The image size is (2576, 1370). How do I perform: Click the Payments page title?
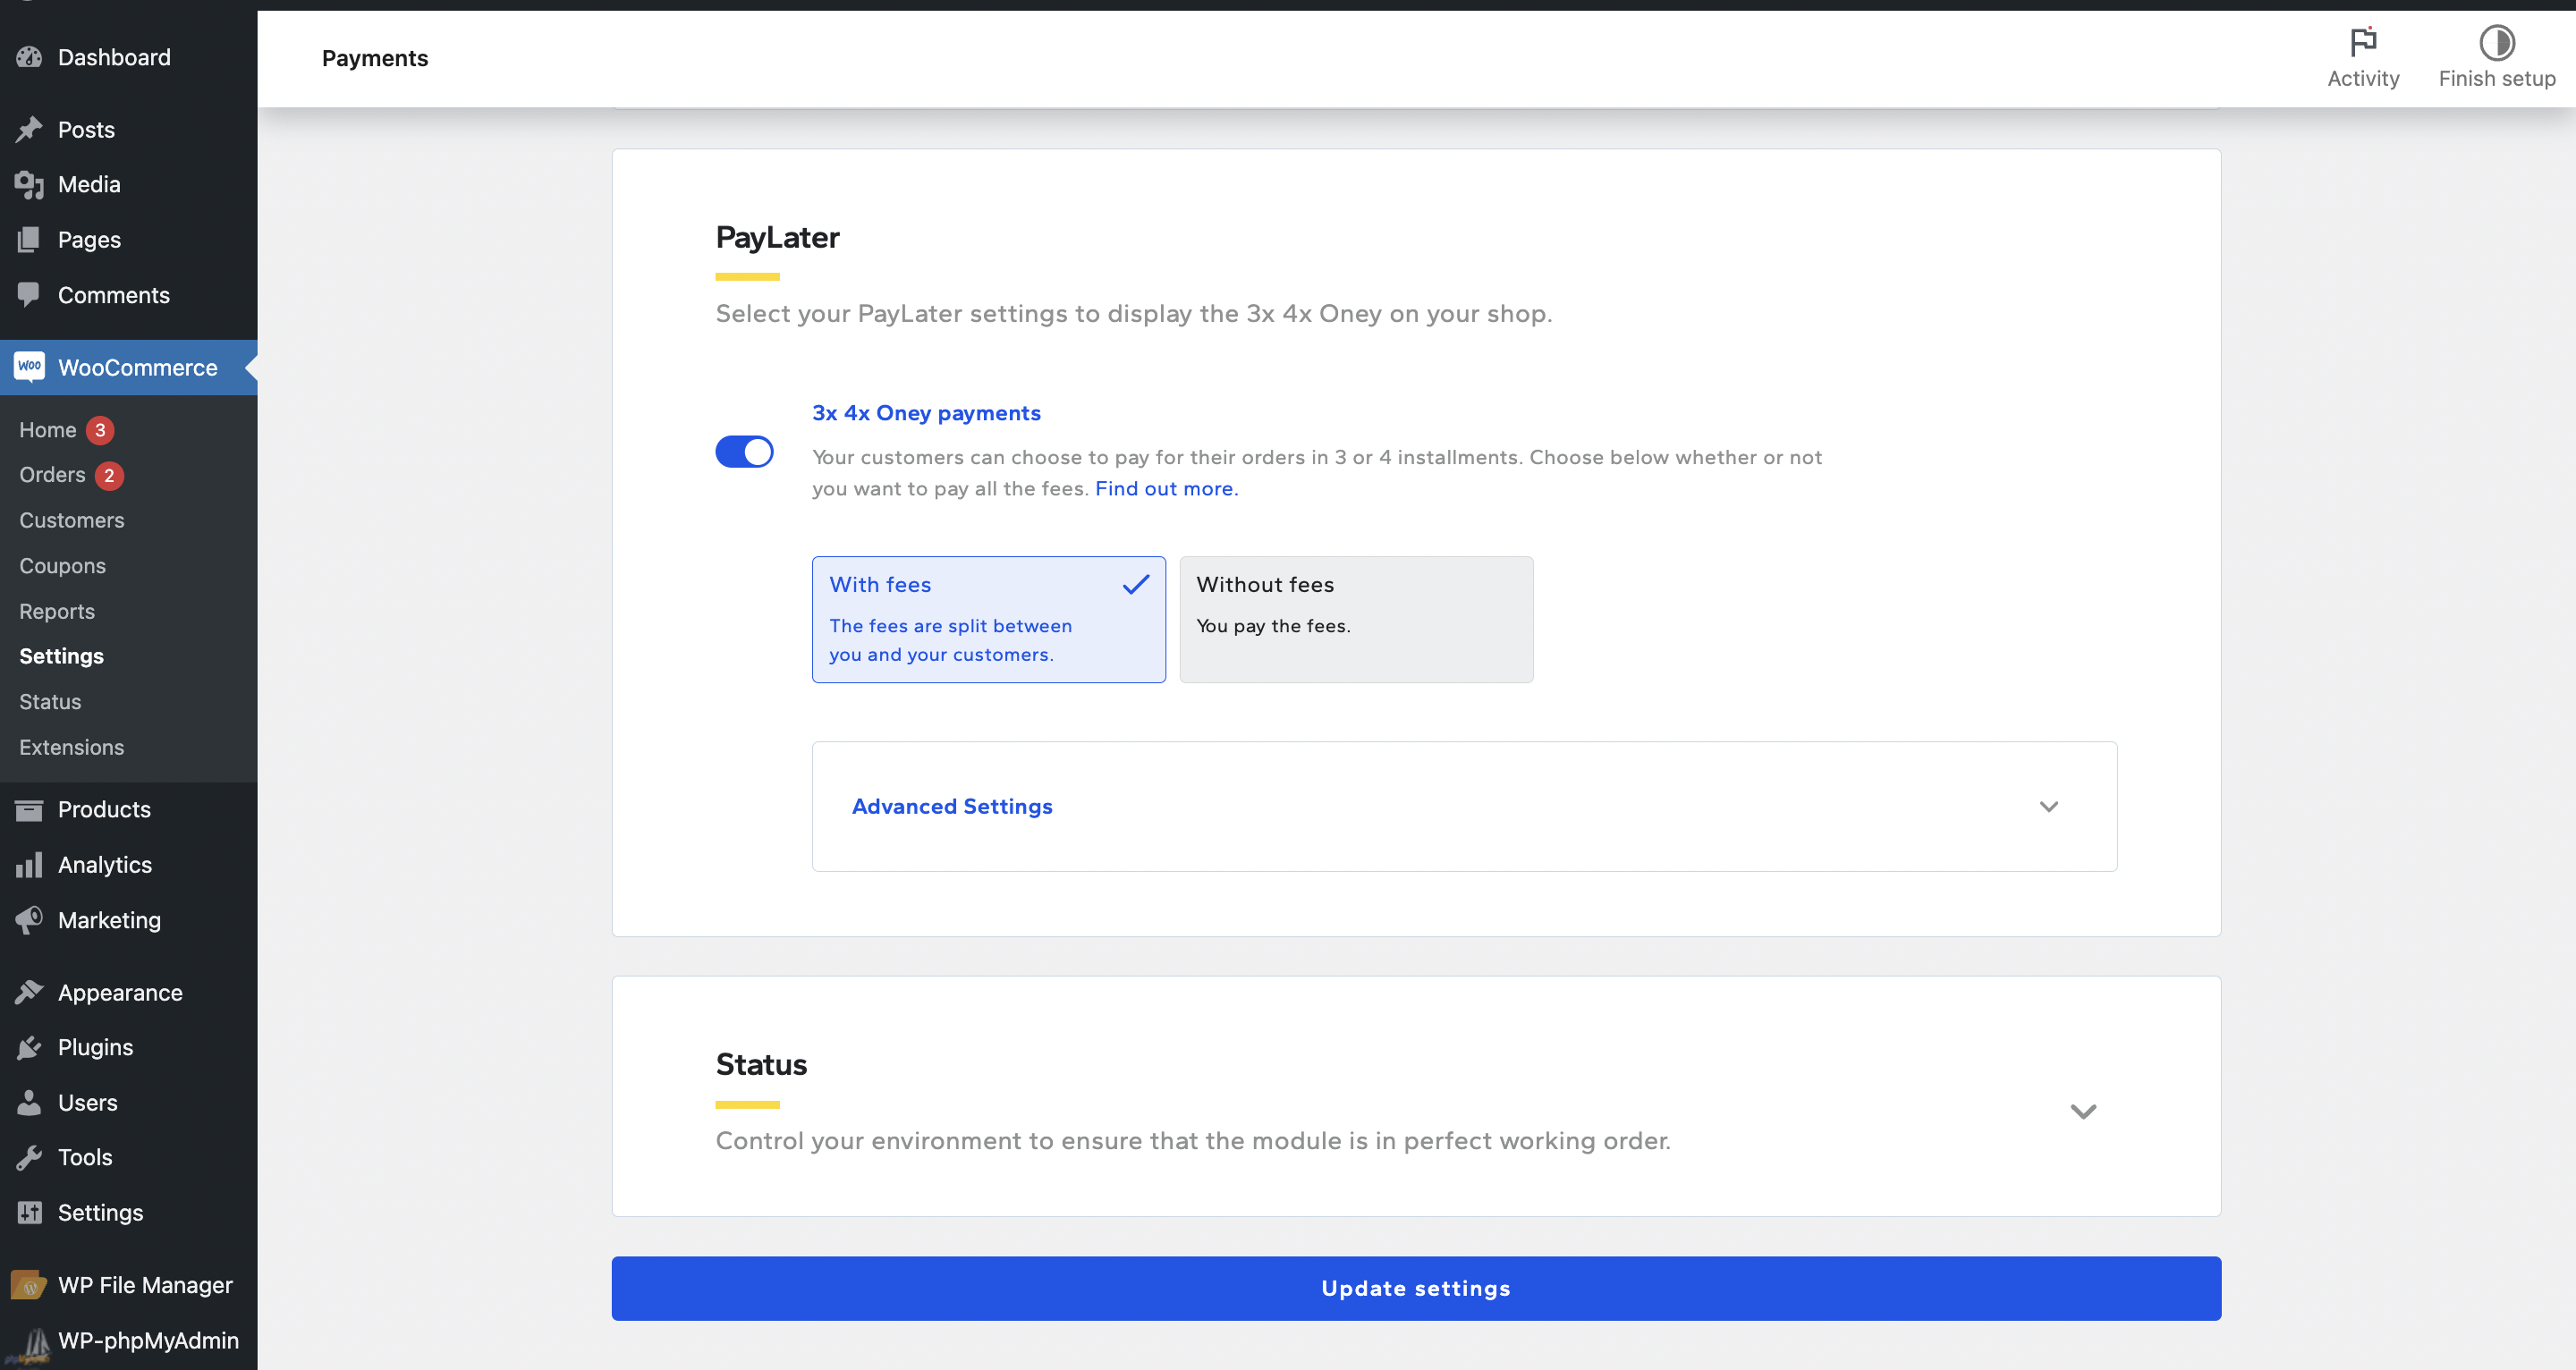pos(375,58)
